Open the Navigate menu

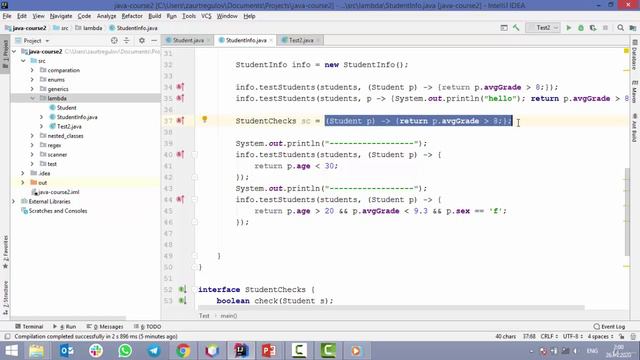(x=61, y=16)
